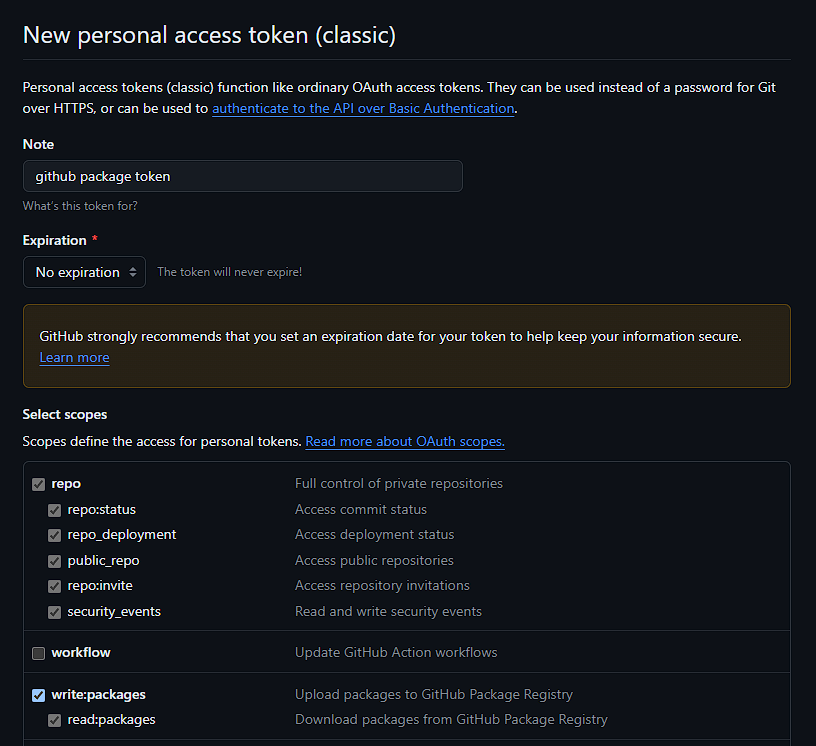
Task: Click the workflow scope label
Action: [x=81, y=652]
